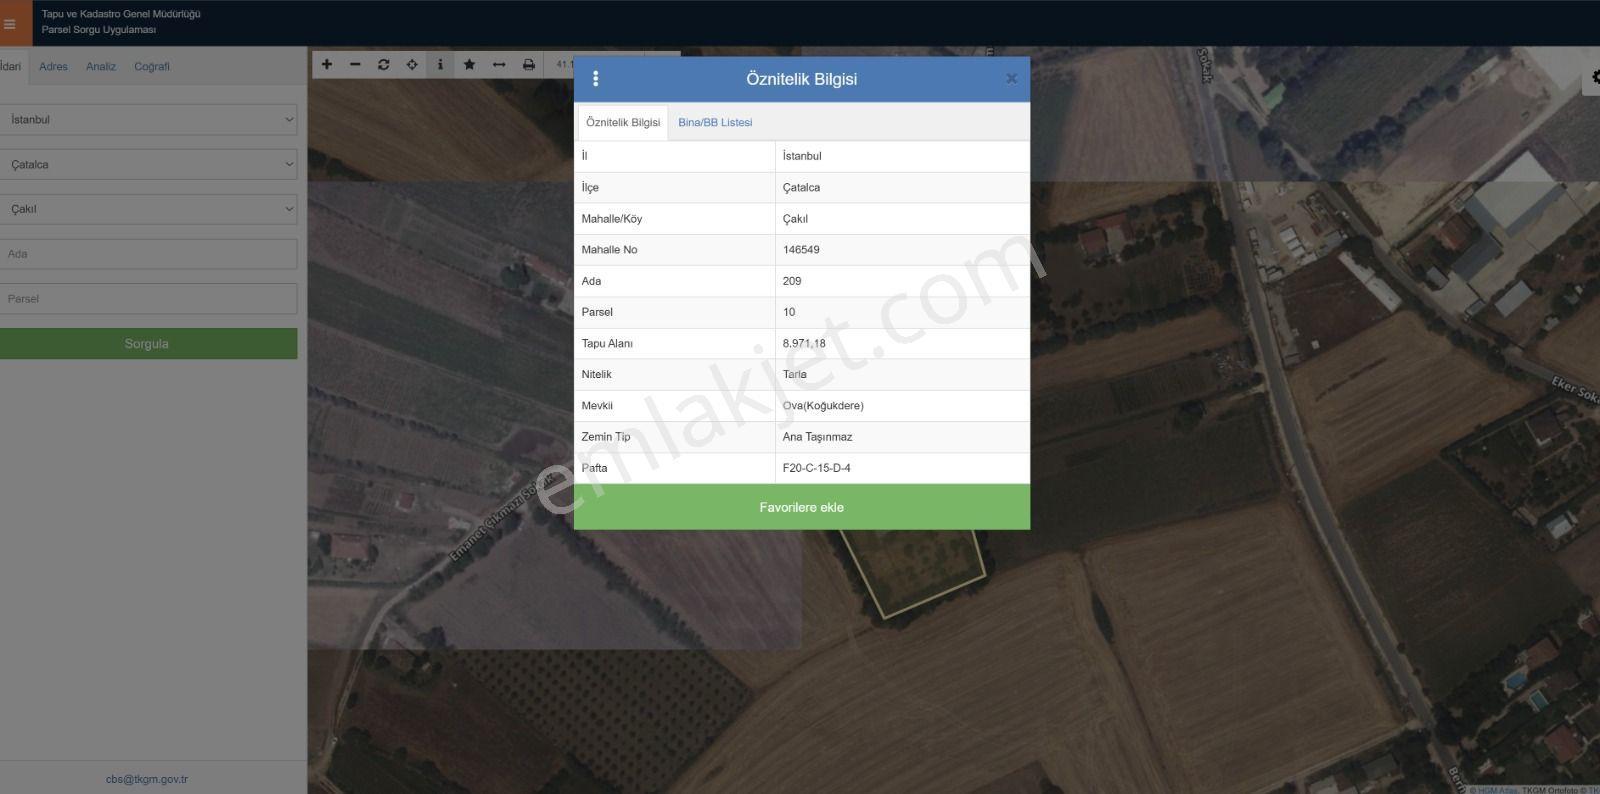Select Nitelik value Tarla
This screenshot has width=1600, height=794.
pyautogui.click(x=795, y=374)
